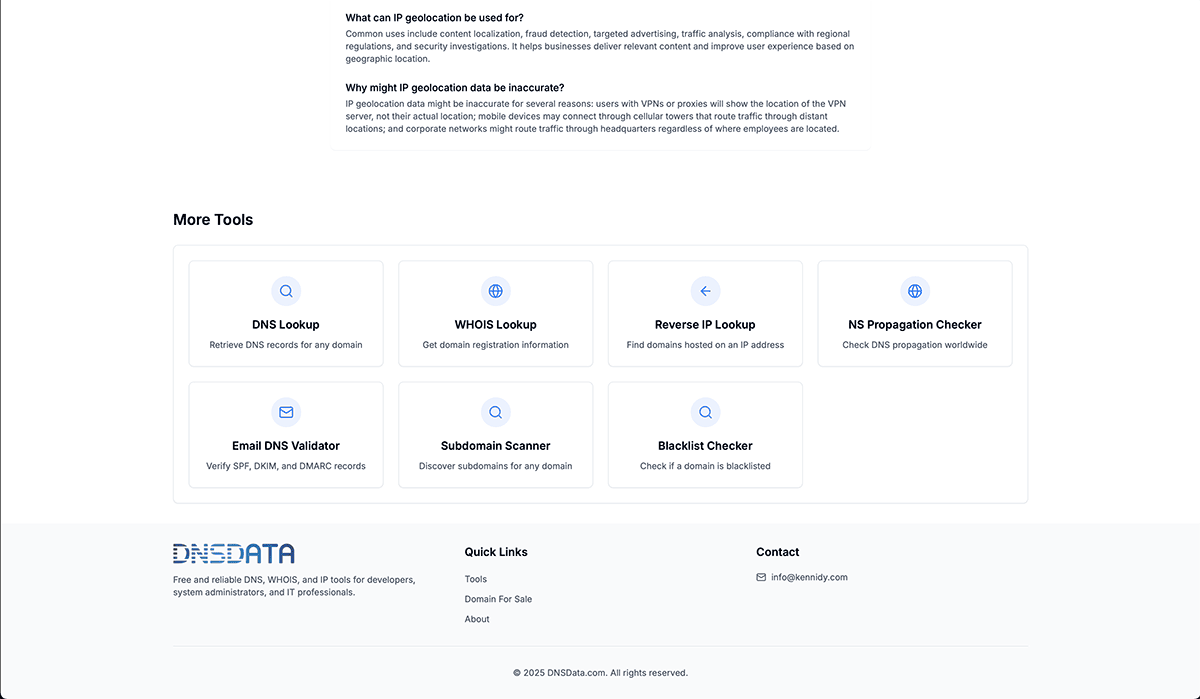Open the Tools quick link
The width and height of the screenshot is (1200, 699).
coord(476,579)
